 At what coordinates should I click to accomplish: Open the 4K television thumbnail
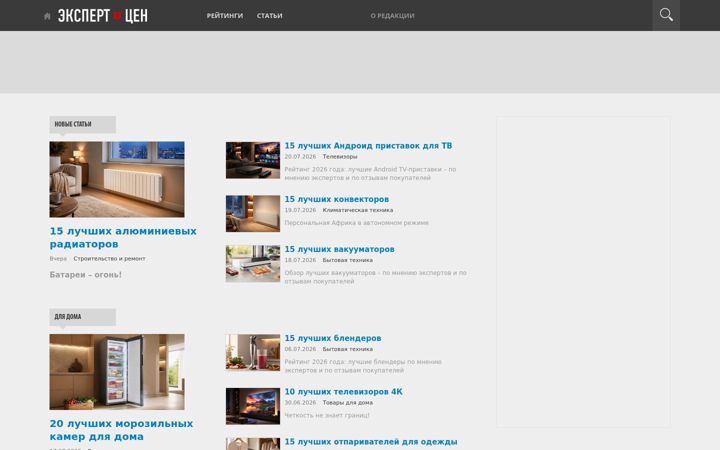253,406
